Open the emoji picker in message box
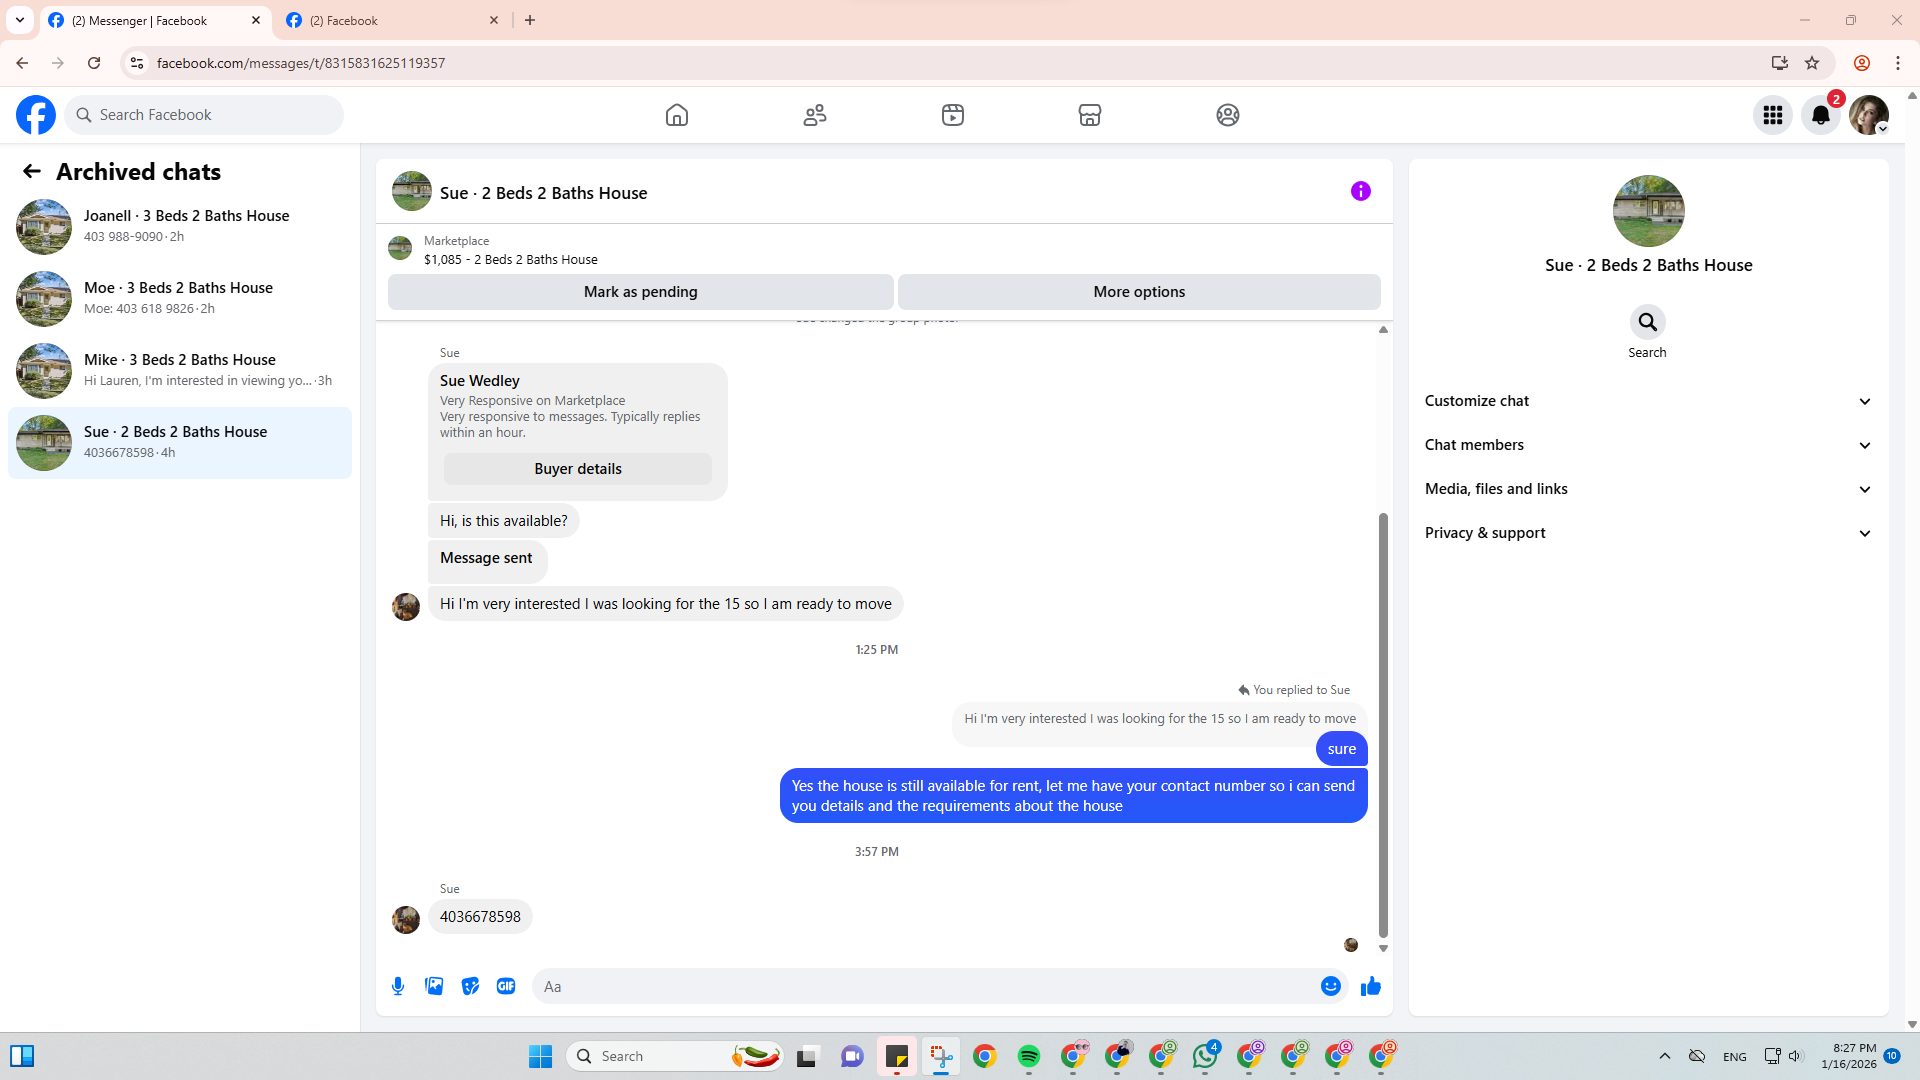 [x=1330, y=986]
